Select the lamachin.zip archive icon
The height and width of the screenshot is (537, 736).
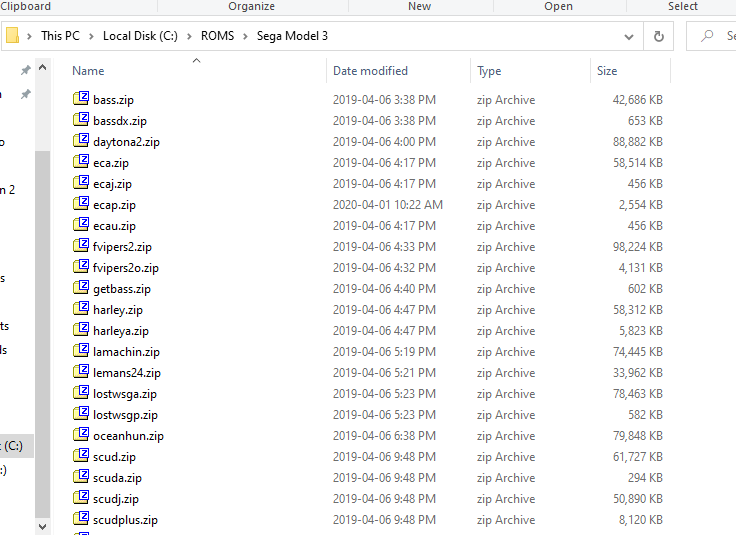tap(81, 351)
